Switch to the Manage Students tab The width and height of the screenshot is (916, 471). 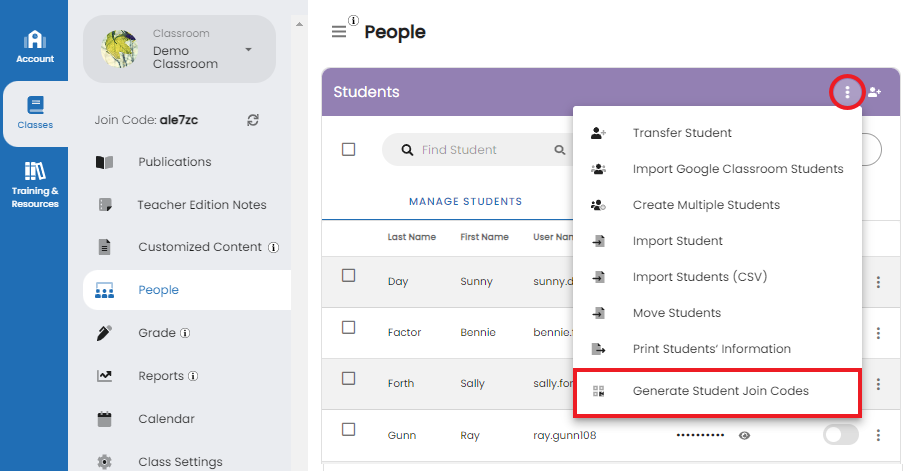coord(466,202)
